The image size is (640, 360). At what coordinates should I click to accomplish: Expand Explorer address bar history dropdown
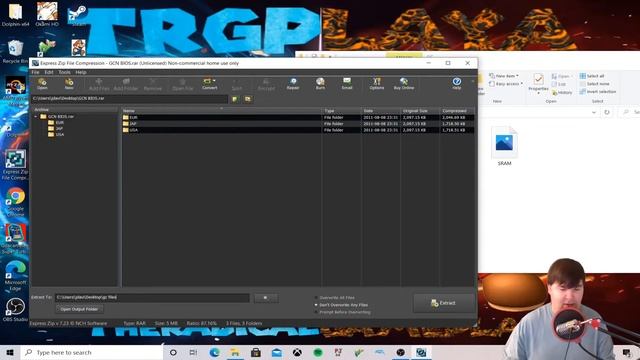point(594,112)
